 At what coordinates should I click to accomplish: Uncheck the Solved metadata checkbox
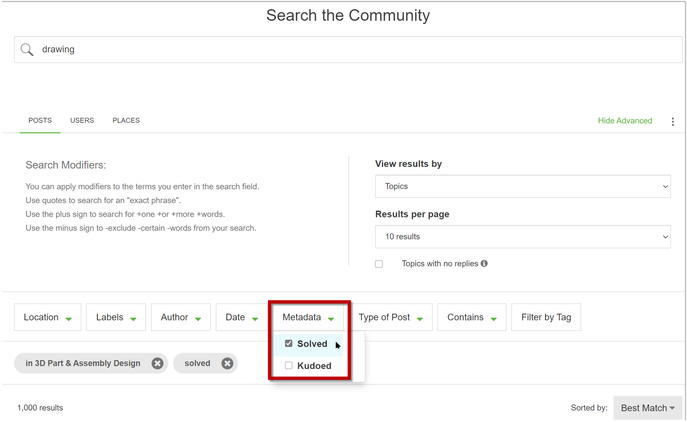coord(289,344)
